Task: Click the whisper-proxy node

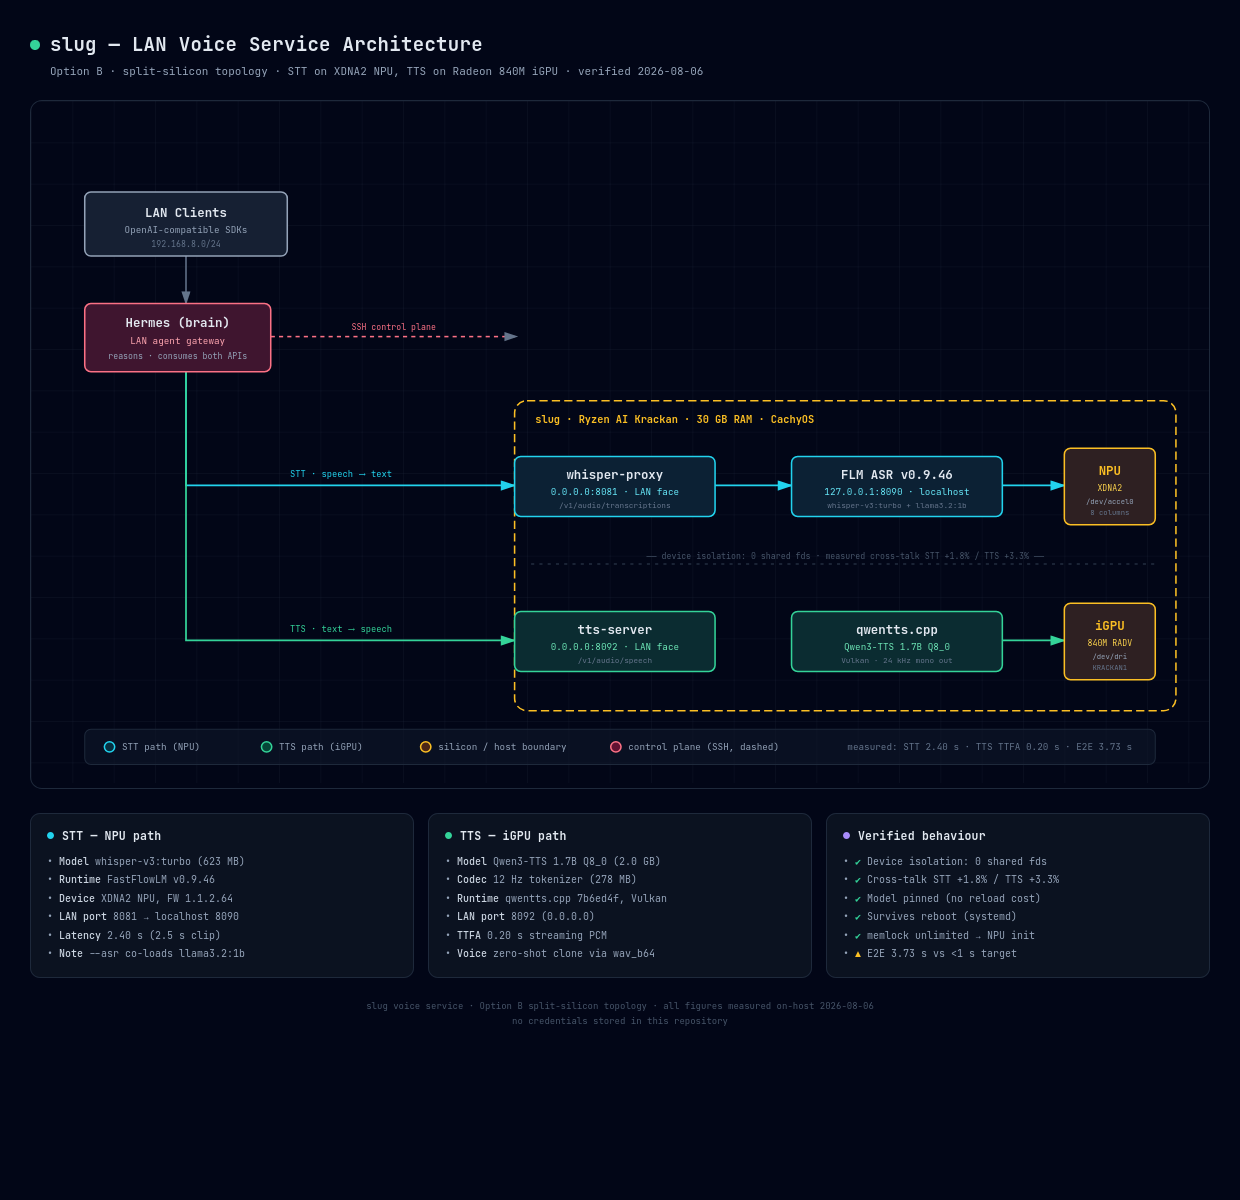Action: pyautogui.click(x=615, y=487)
